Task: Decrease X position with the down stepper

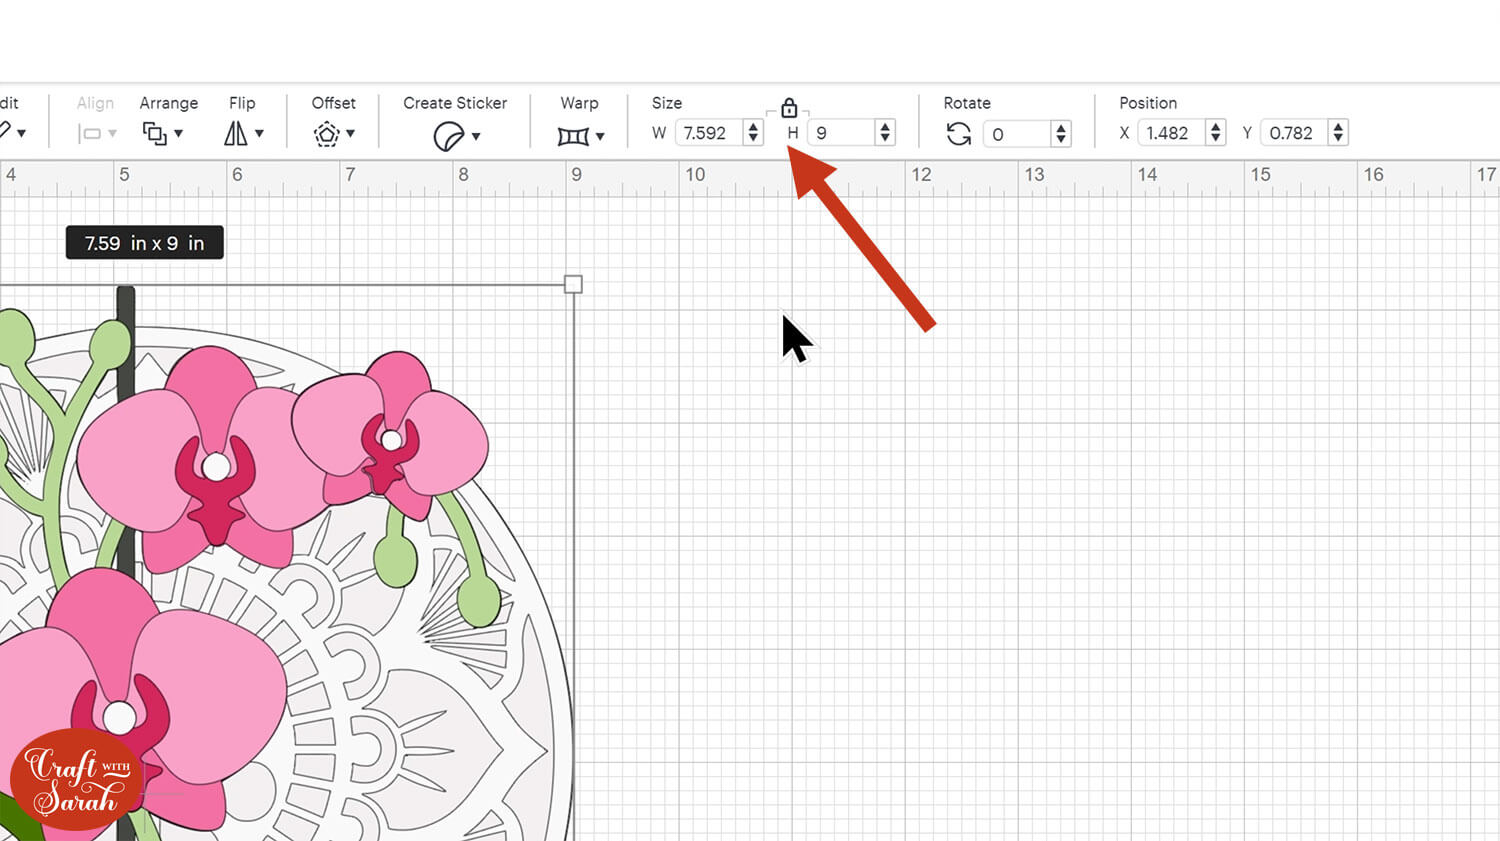Action: (1216, 139)
